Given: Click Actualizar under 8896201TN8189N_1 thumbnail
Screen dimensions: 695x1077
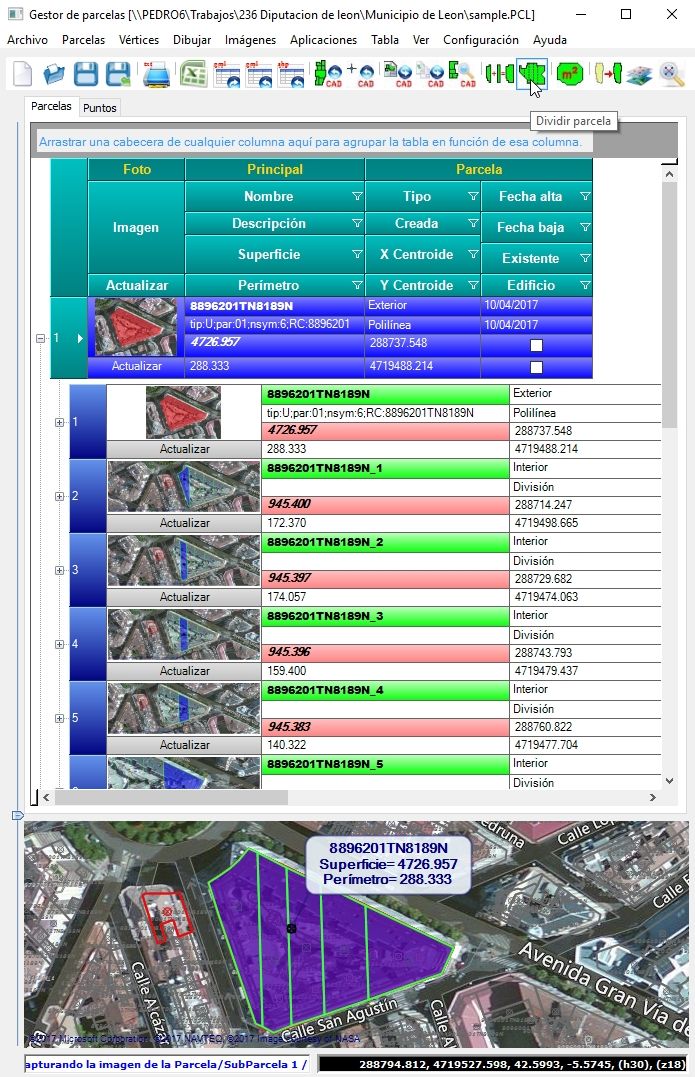Looking at the screenshot, I should 184,523.
